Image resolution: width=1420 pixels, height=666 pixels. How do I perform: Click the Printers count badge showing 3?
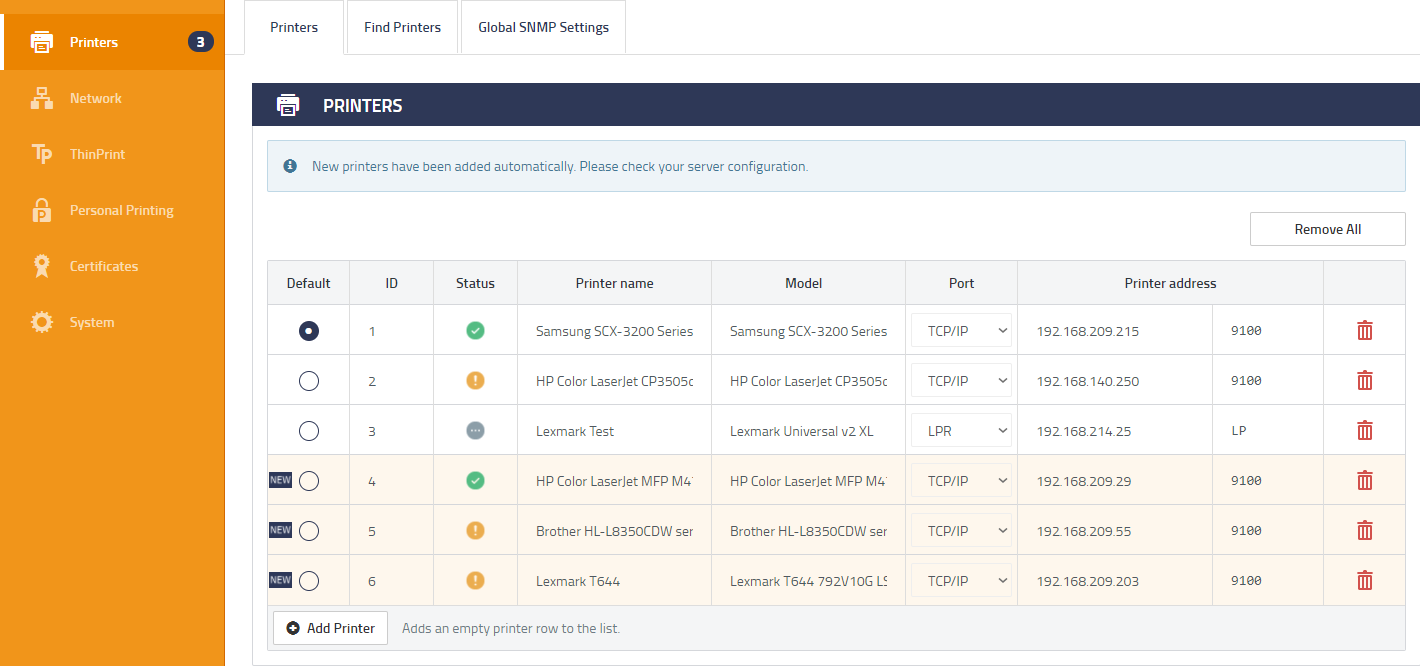tap(200, 42)
